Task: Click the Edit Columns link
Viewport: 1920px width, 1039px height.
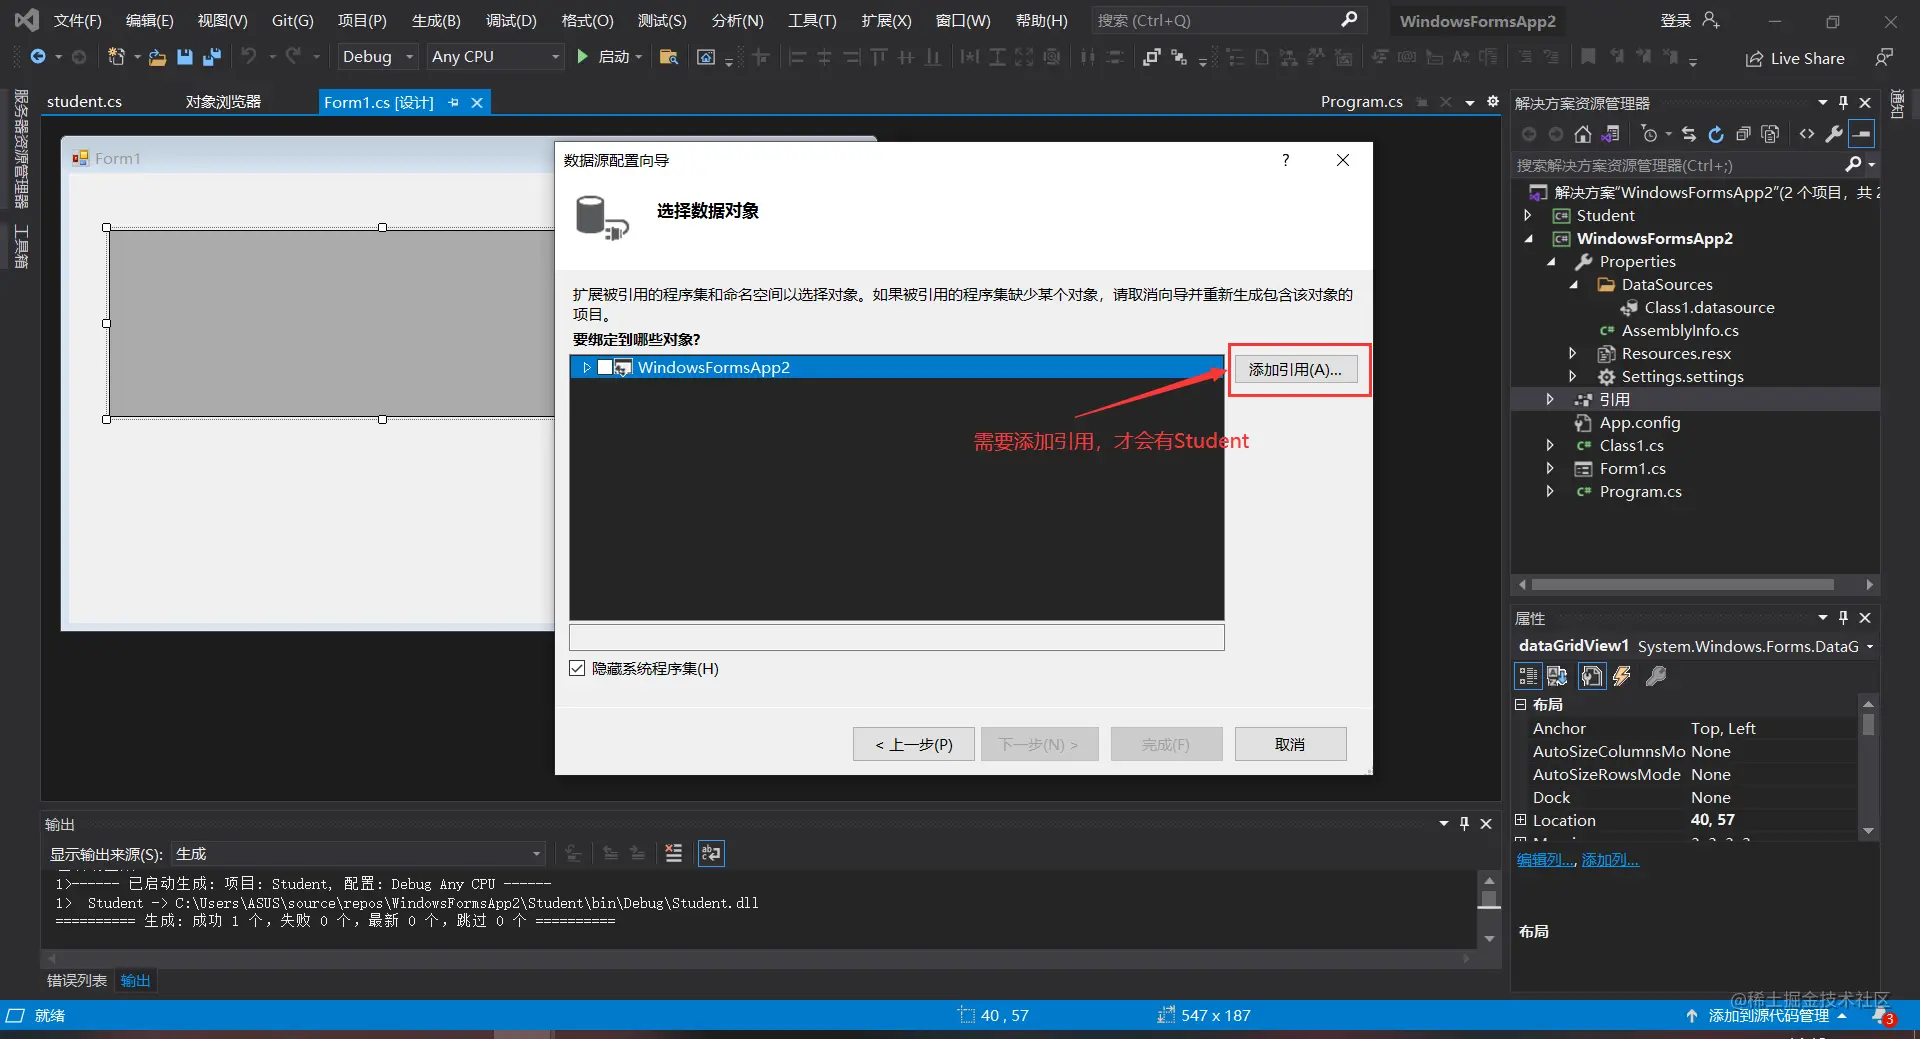Action: pos(1546,860)
